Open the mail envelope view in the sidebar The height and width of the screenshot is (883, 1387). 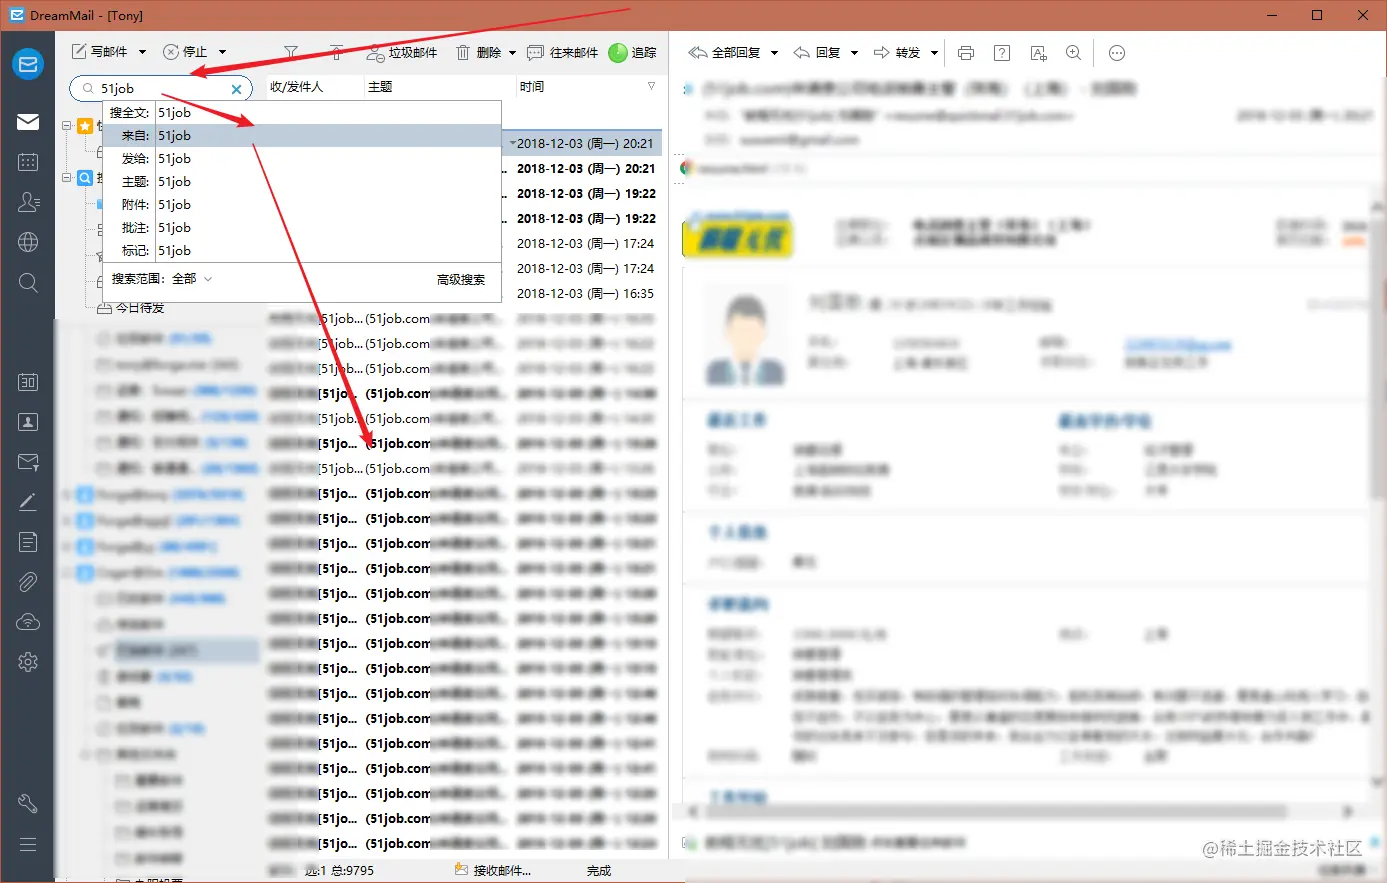(x=28, y=122)
